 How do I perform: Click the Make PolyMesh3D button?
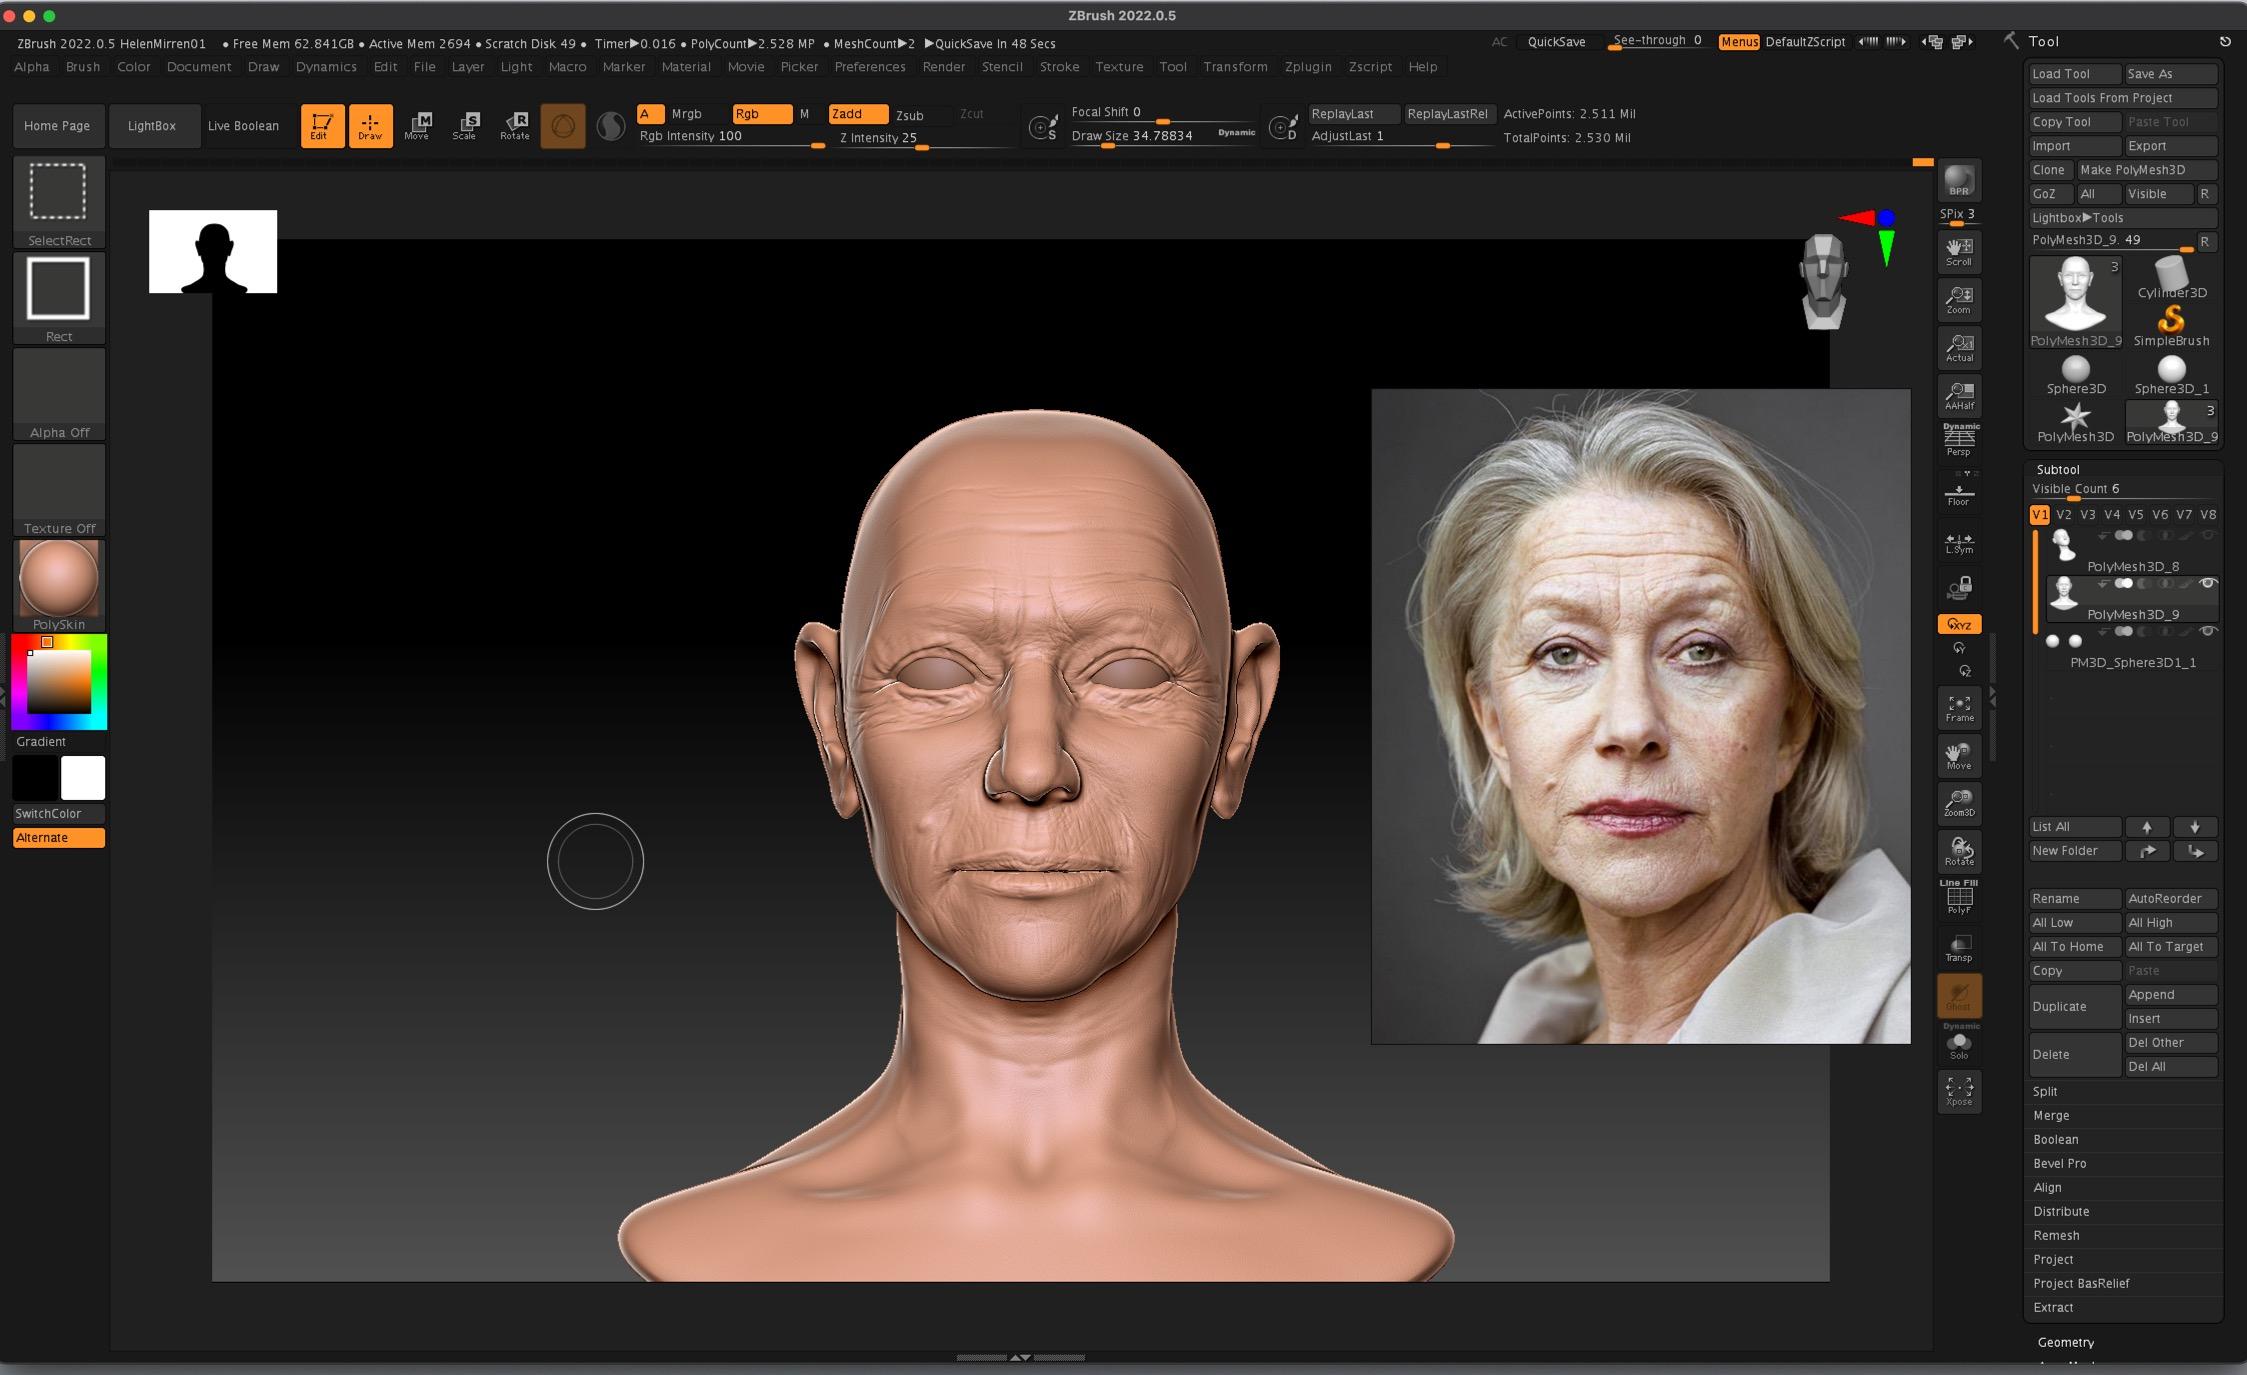click(2145, 170)
